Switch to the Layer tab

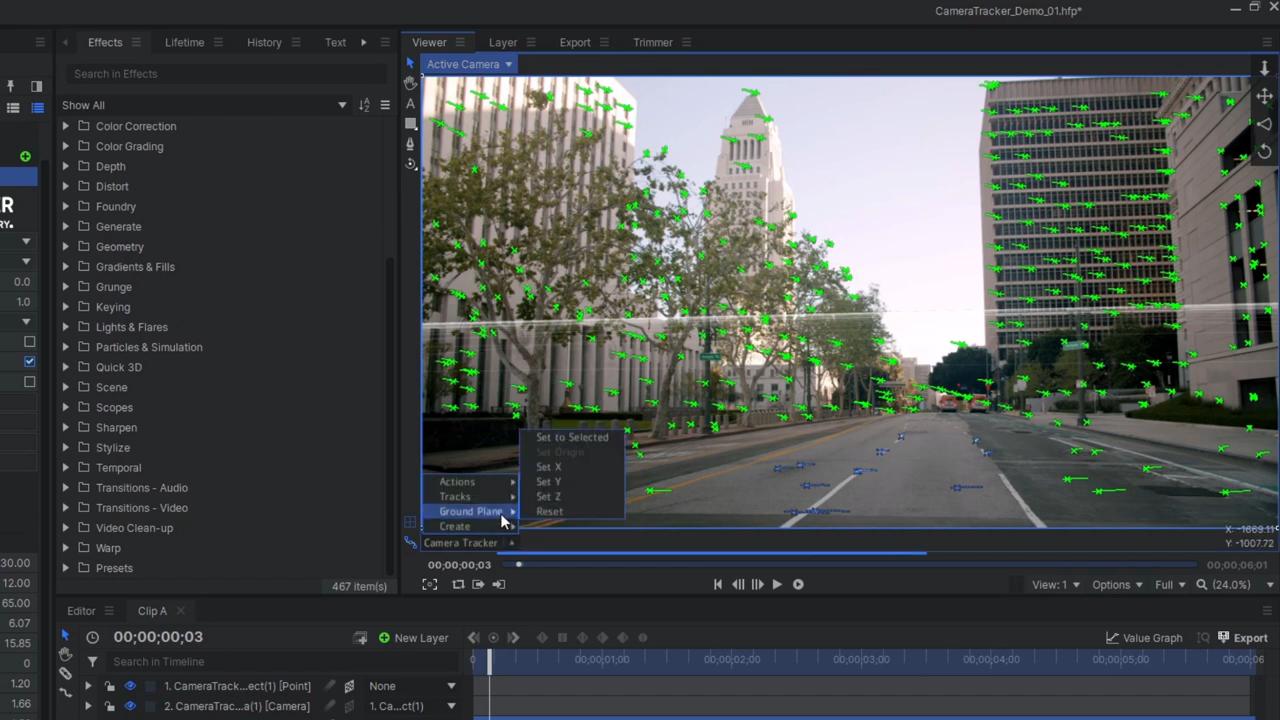coord(503,42)
